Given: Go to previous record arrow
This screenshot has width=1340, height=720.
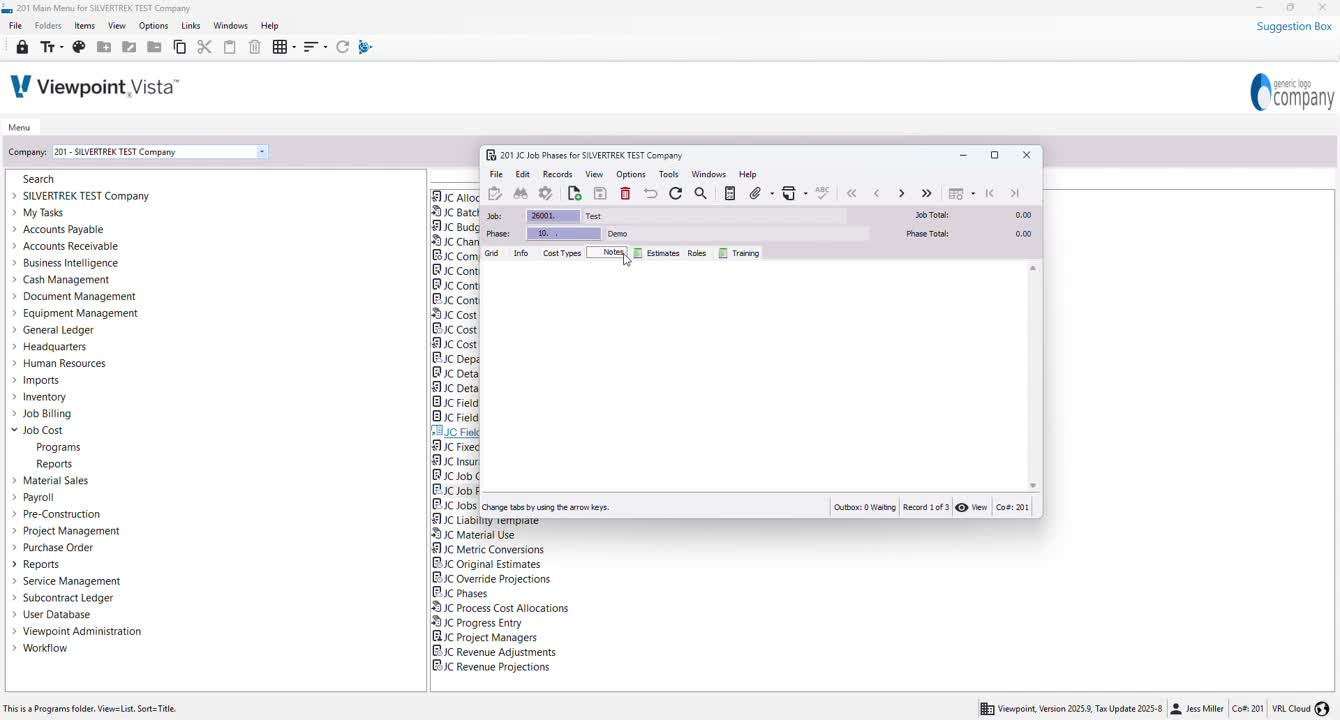Looking at the screenshot, I should click(x=877, y=194).
